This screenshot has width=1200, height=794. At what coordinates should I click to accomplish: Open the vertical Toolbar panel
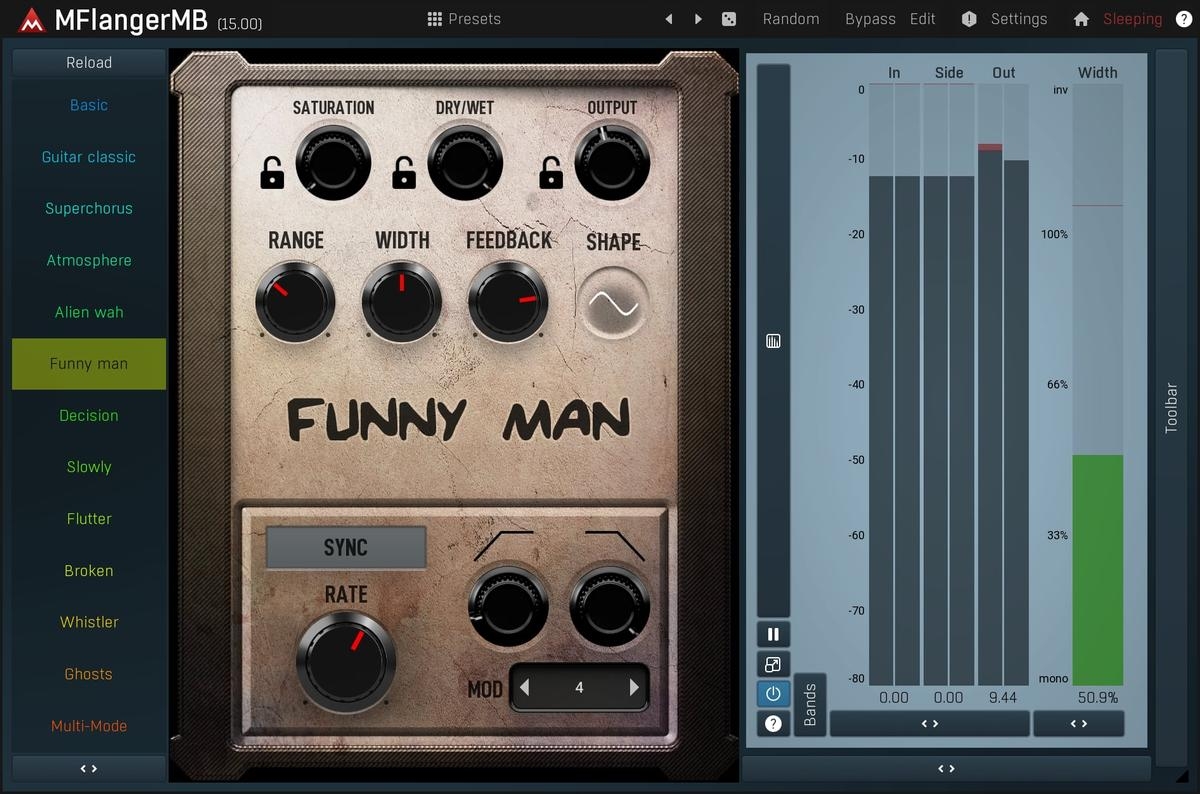pos(1171,408)
